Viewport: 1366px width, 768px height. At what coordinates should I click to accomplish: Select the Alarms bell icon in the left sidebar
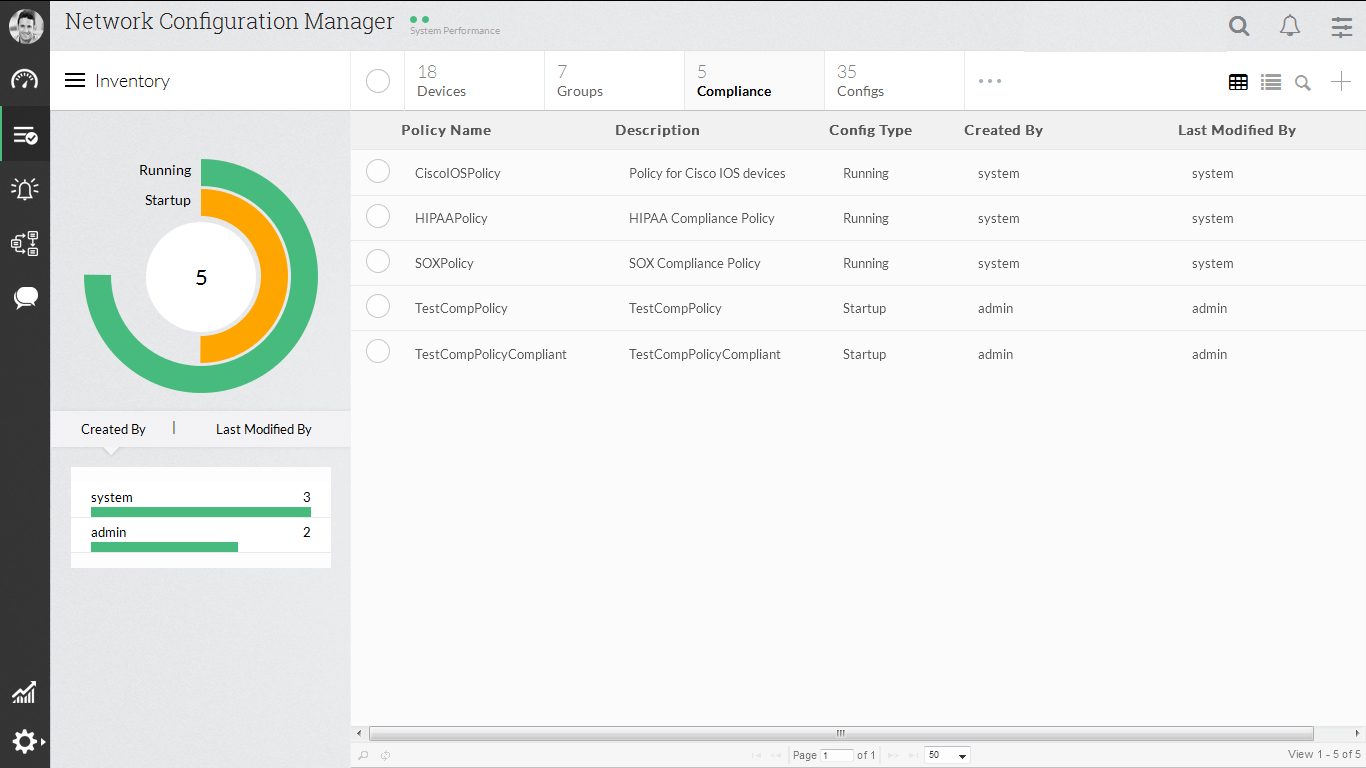point(24,188)
